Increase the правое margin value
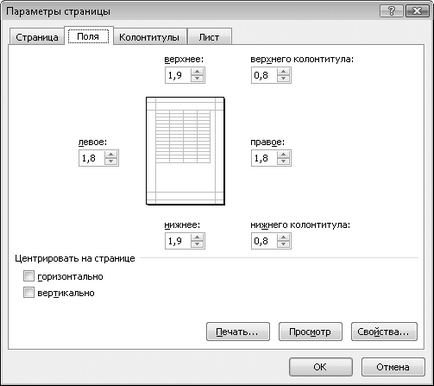The width and height of the screenshot is (434, 386). pos(283,154)
